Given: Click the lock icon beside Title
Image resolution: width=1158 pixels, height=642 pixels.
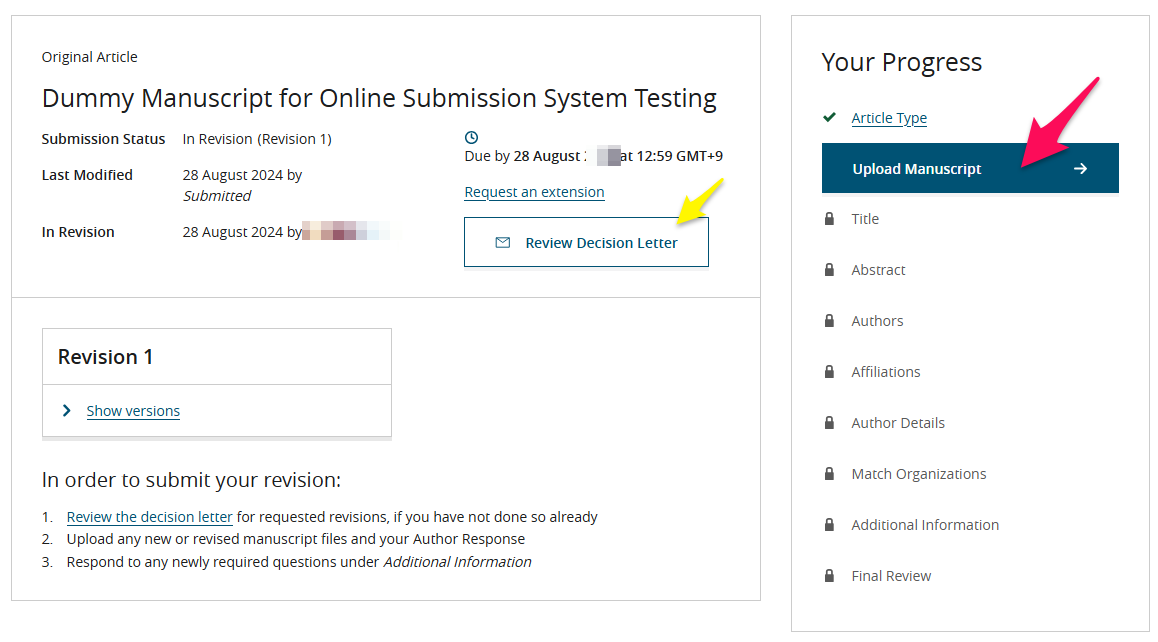Looking at the screenshot, I should [x=829, y=219].
